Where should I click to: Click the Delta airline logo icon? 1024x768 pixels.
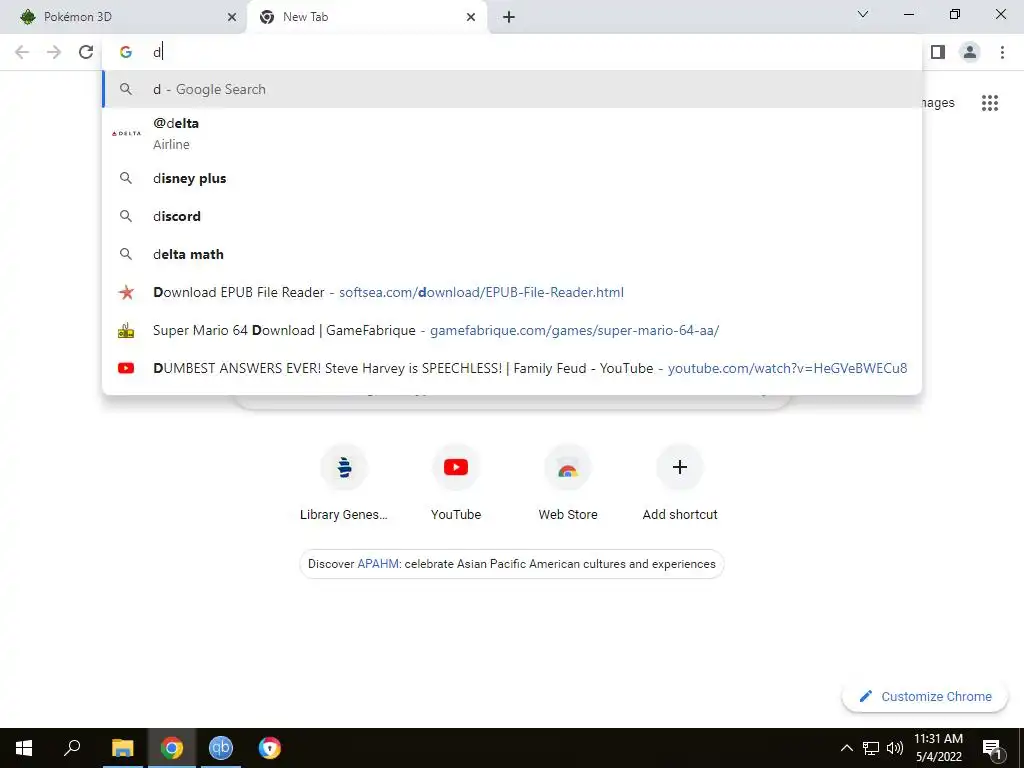point(126,133)
